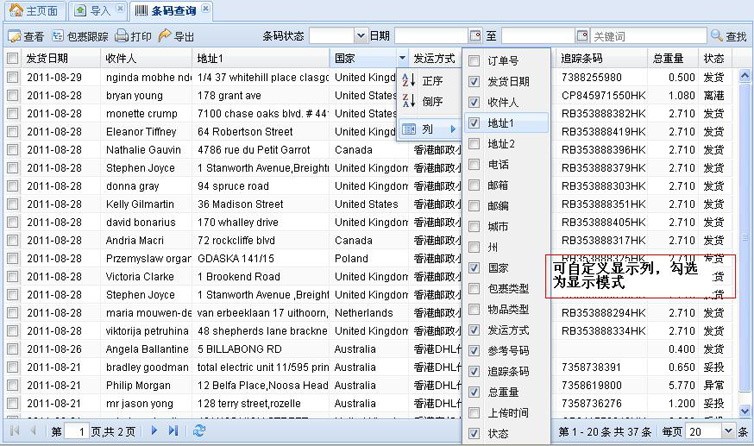
Task: Show the 邮箱 column
Action: (474, 185)
